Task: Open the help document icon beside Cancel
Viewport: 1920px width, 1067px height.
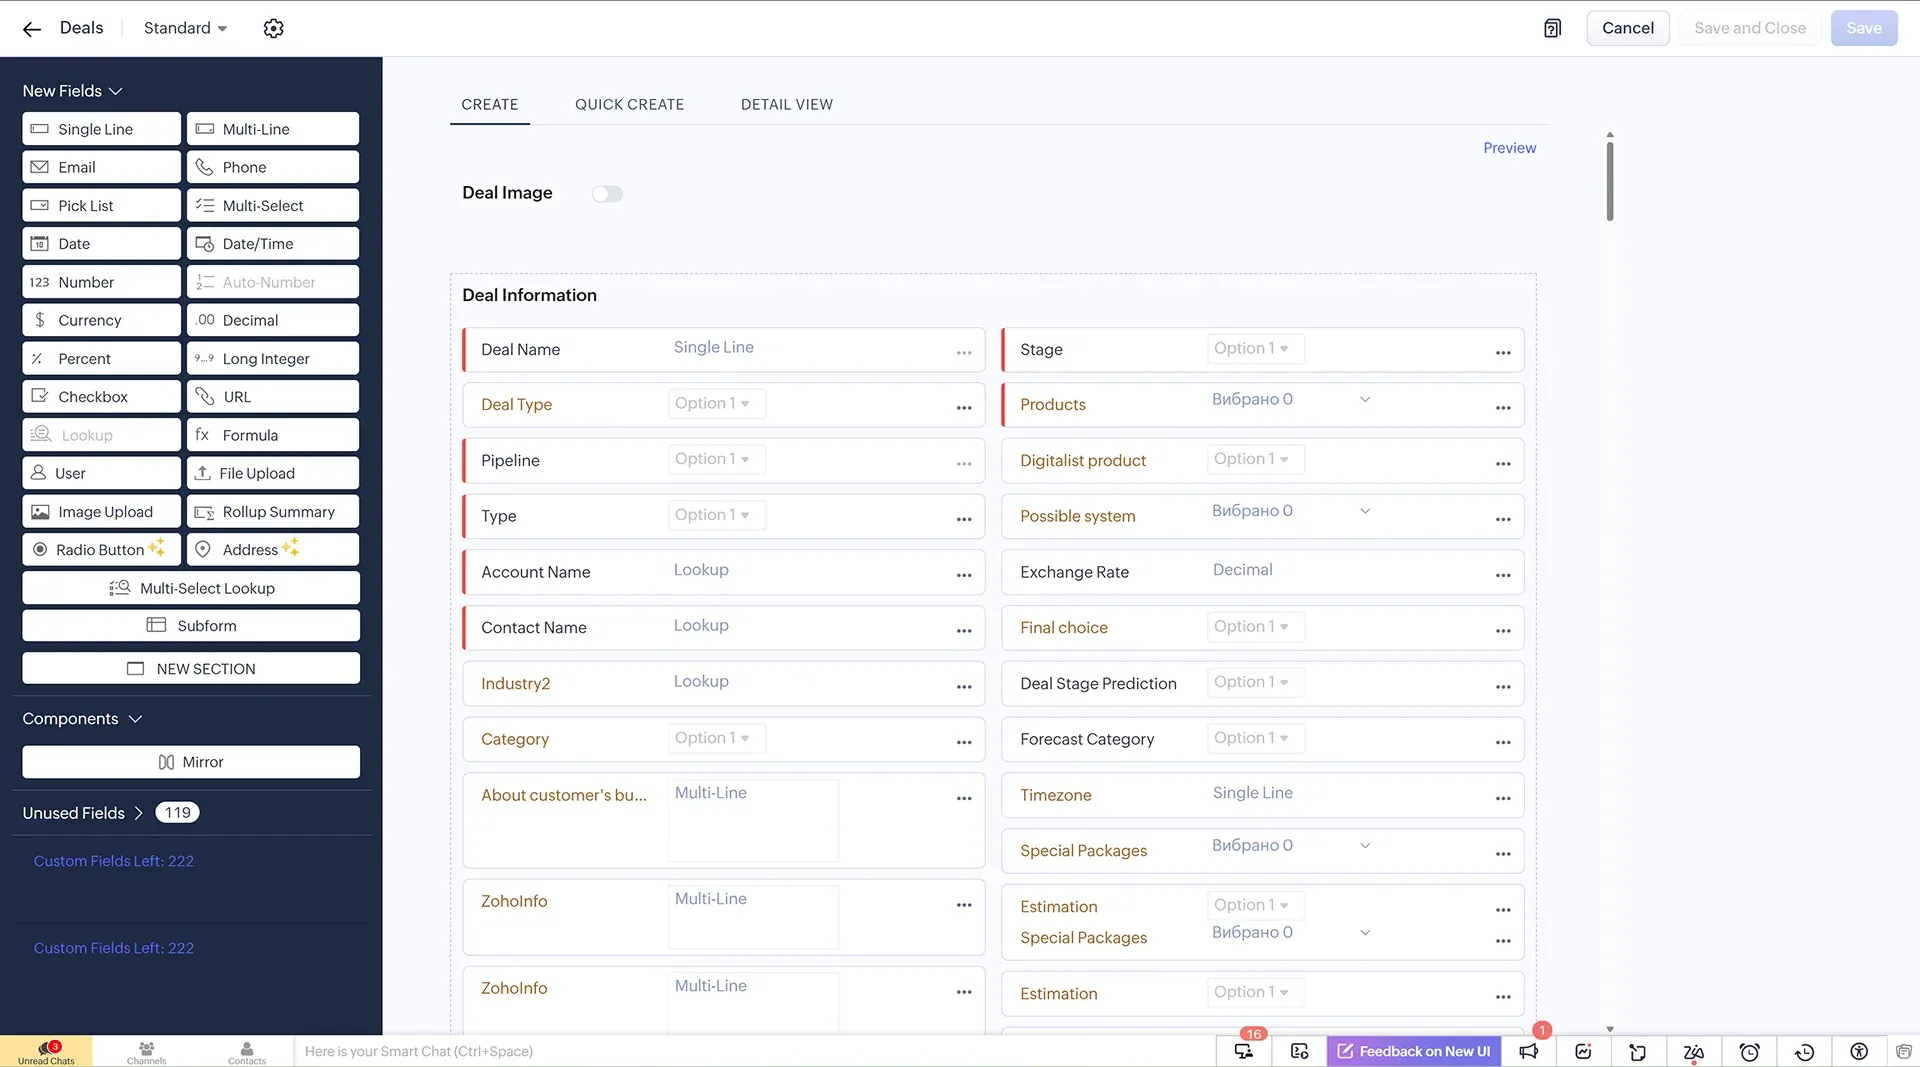Action: (1552, 28)
